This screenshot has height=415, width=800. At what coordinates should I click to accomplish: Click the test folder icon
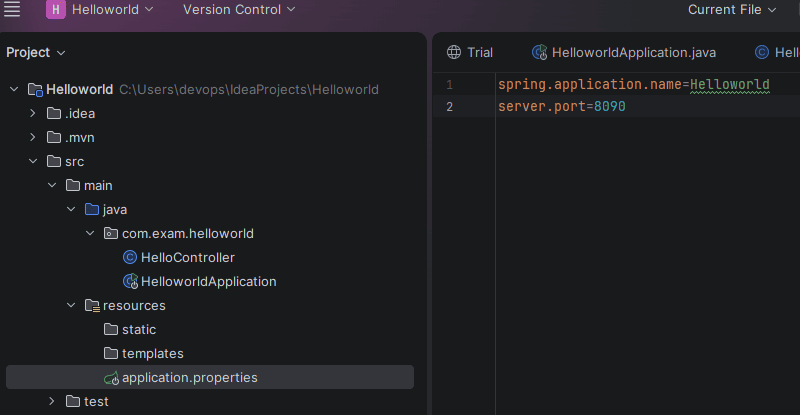click(x=73, y=401)
